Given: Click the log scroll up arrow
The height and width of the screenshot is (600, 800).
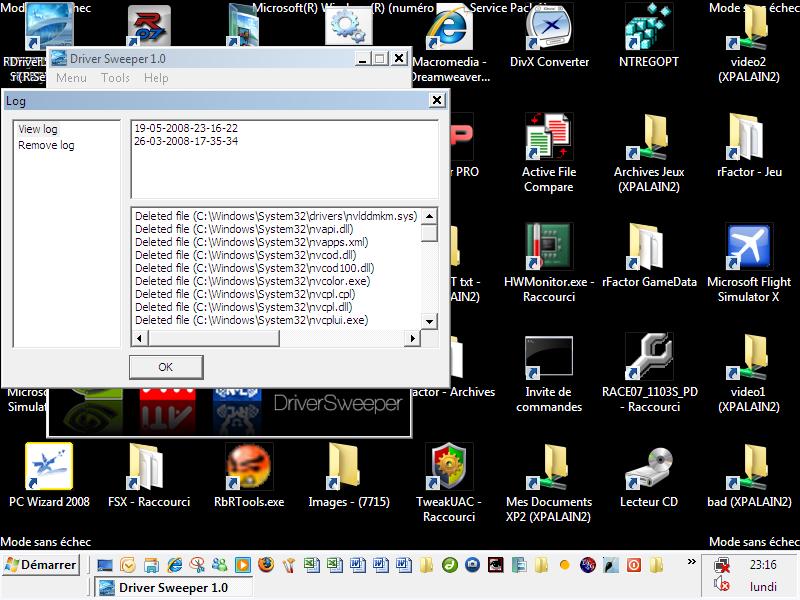Looking at the screenshot, I should click(x=430, y=216).
